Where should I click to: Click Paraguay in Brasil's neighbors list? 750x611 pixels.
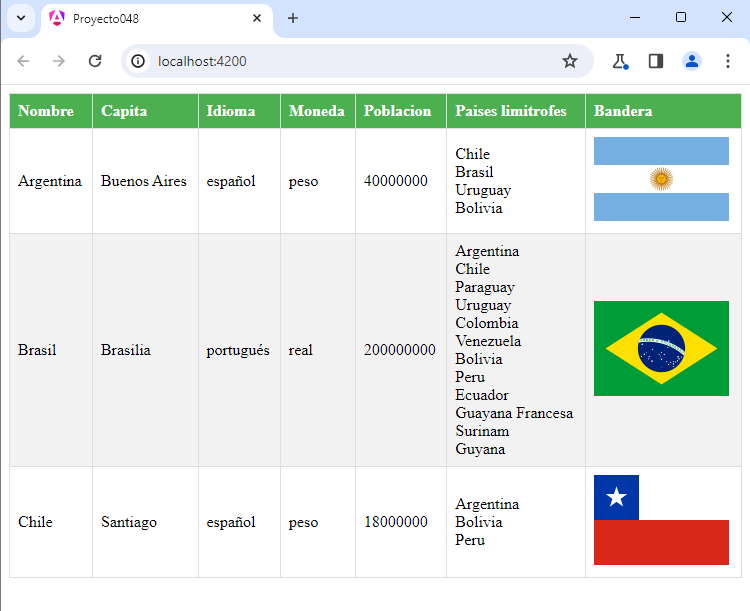coord(485,287)
